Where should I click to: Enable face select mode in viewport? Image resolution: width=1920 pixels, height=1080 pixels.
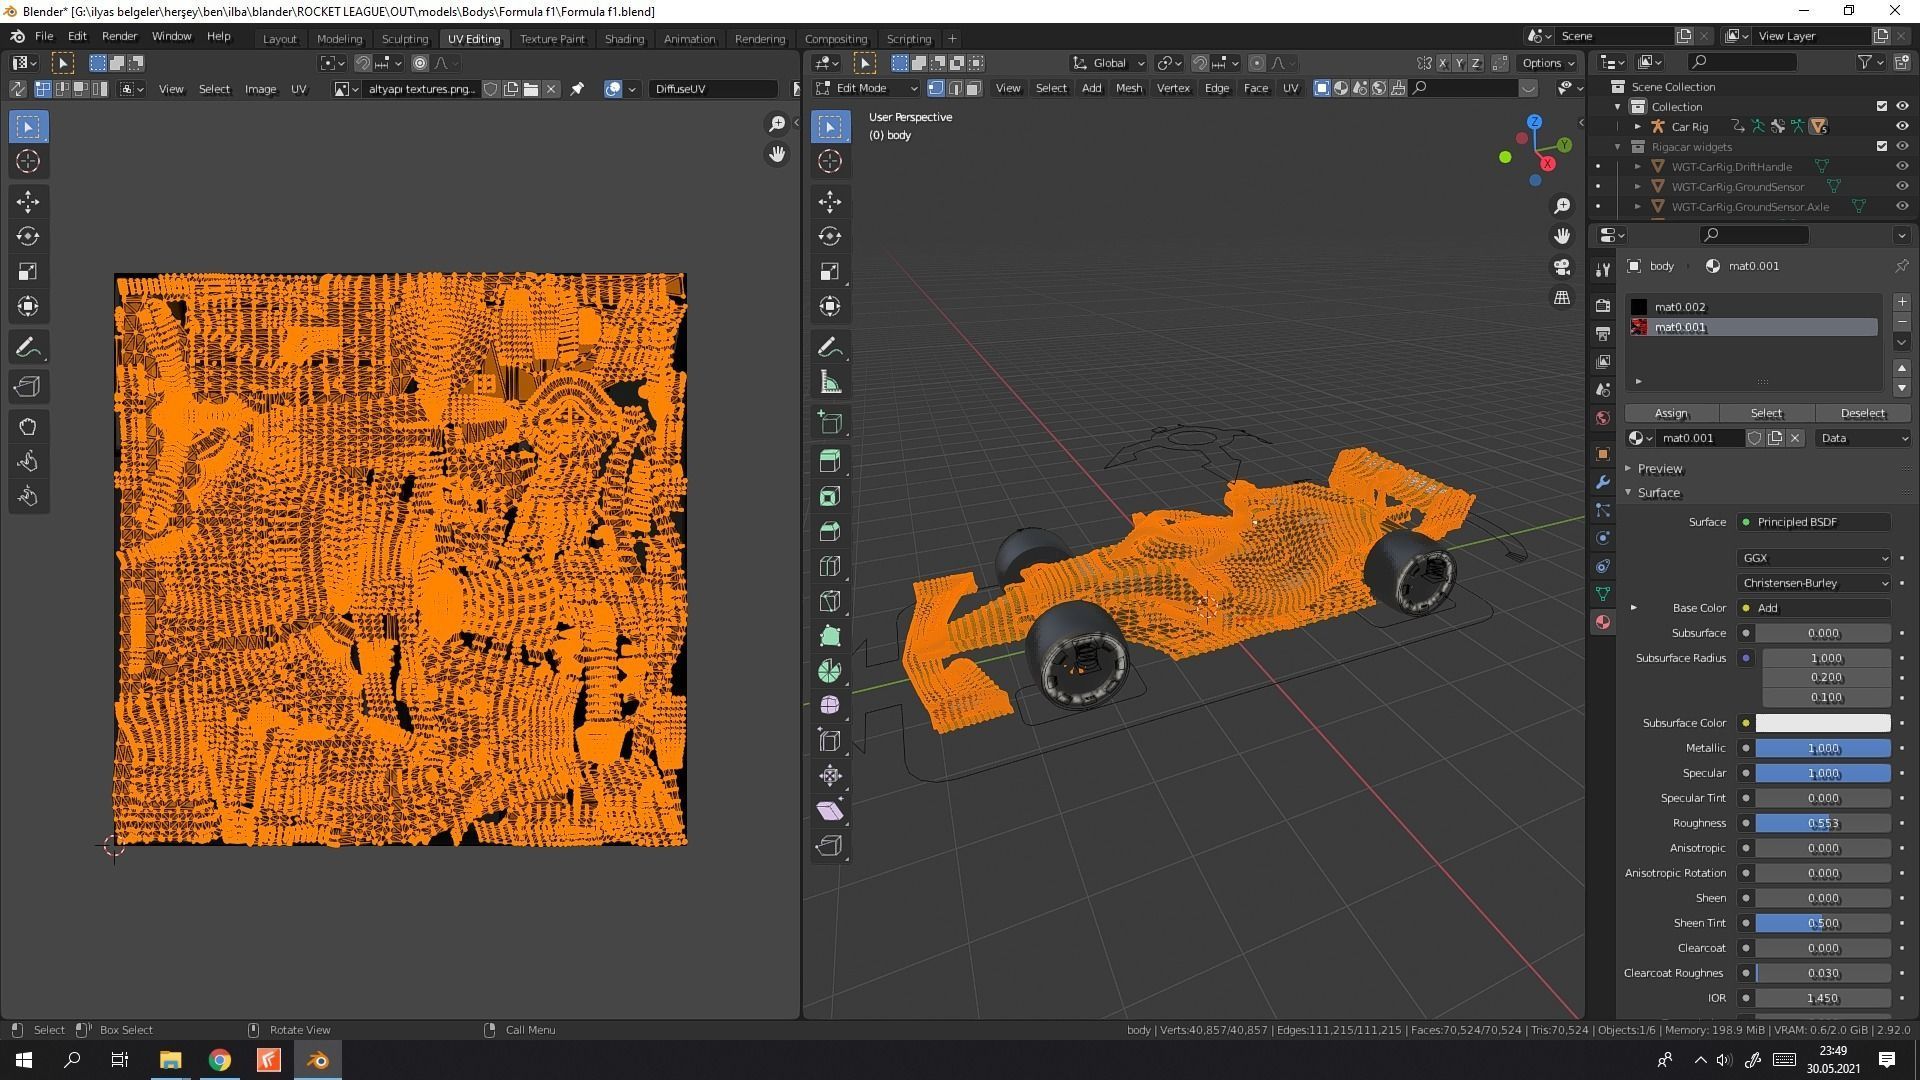click(973, 89)
